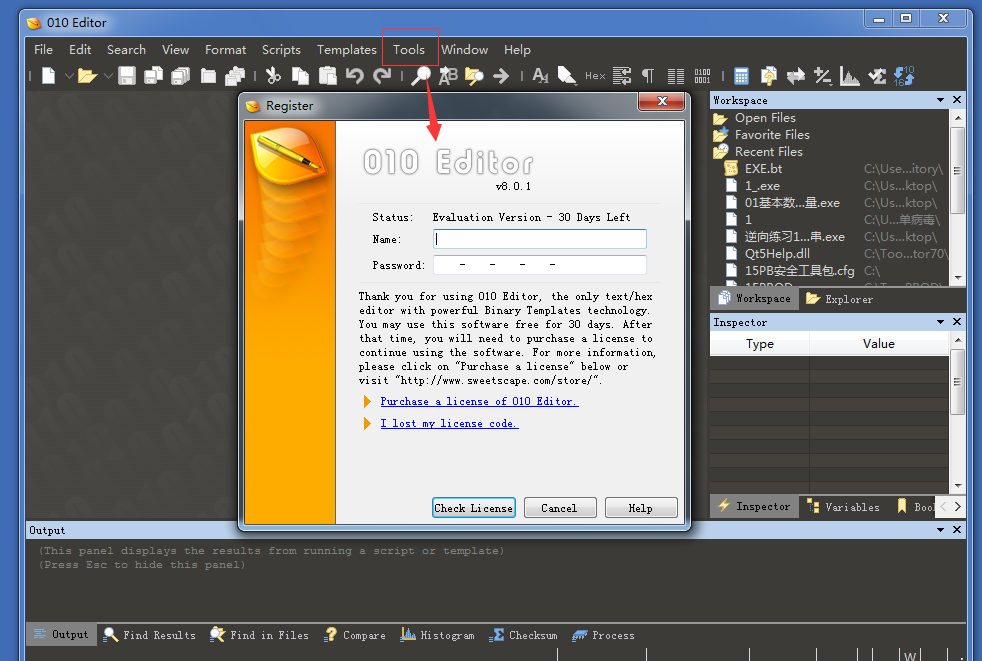Click the base converter 10/16 icon
982x661 pixels.
pyautogui.click(x=904, y=76)
